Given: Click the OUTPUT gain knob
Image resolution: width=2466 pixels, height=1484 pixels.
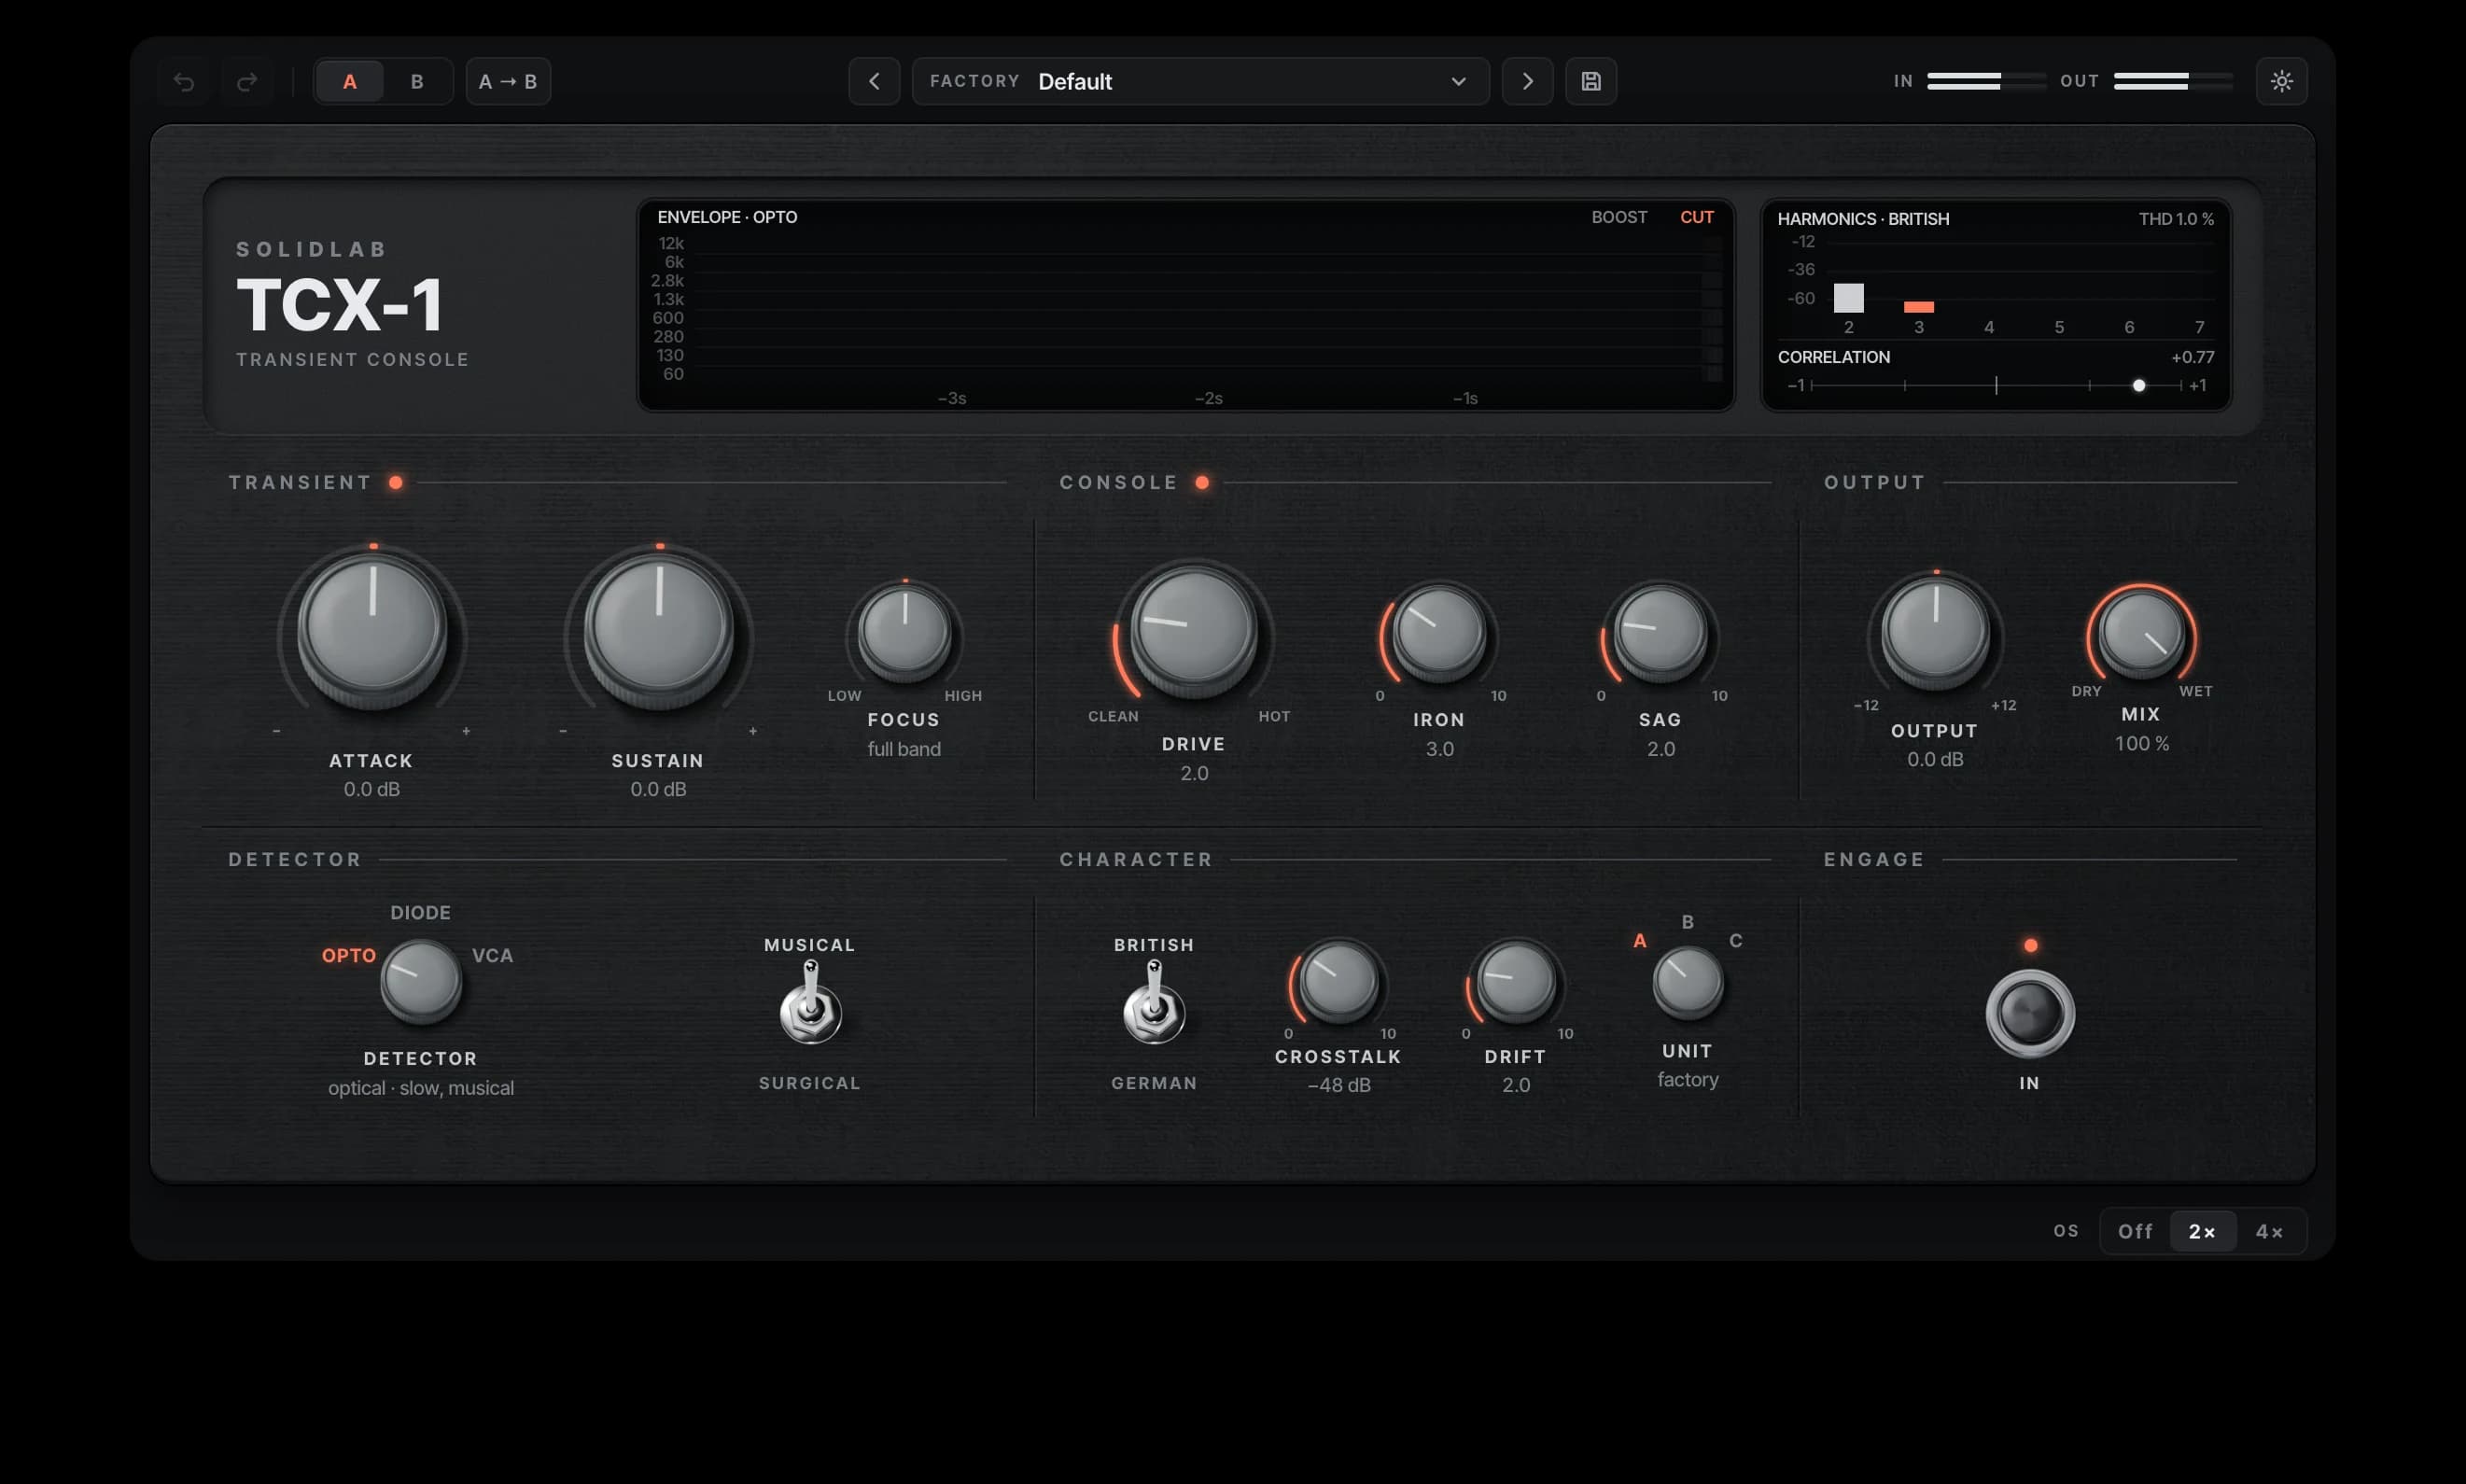Looking at the screenshot, I should [x=1935, y=633].
